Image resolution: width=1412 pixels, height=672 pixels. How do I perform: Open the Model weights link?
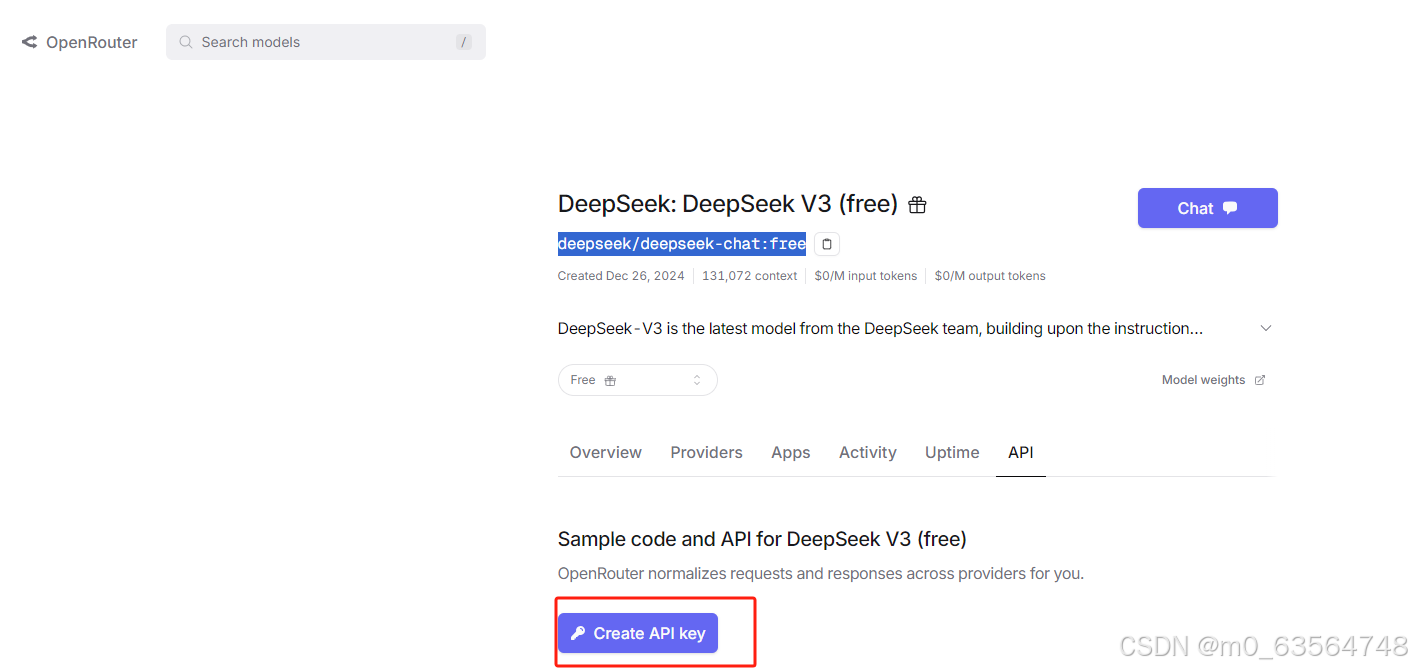1213,380
